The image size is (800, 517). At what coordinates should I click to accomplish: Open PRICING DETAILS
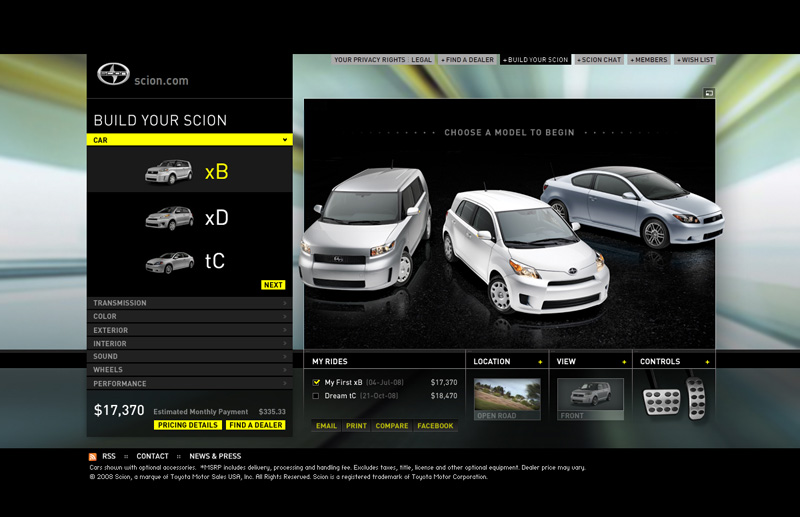[188, 425]
